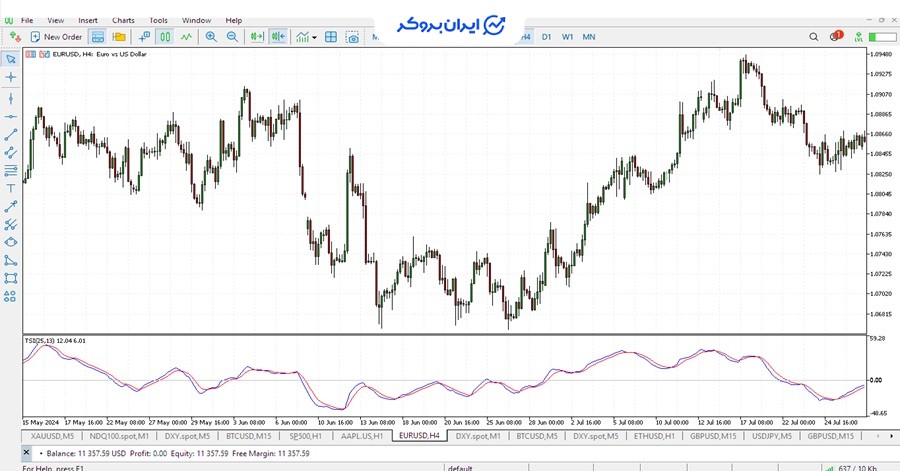The height and width of the screenshot is (471, 900).
Task: Zoom in the chart with magnifier plus
Action: click(211, 37)
